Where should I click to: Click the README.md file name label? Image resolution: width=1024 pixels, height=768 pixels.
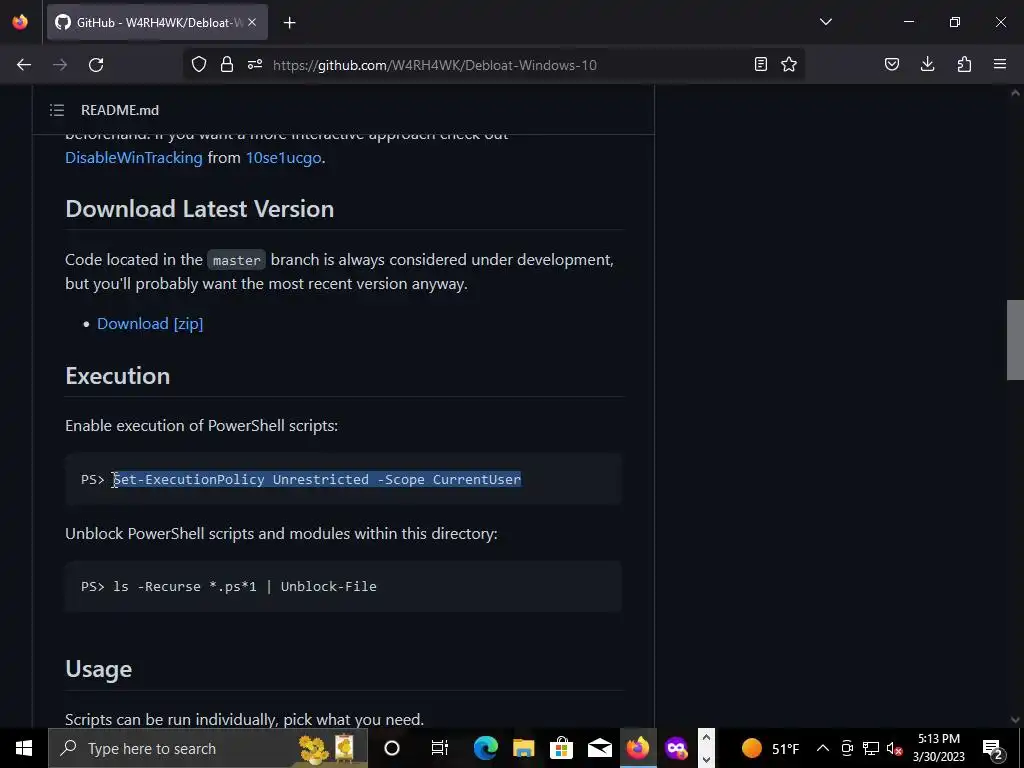pos(120,110)
